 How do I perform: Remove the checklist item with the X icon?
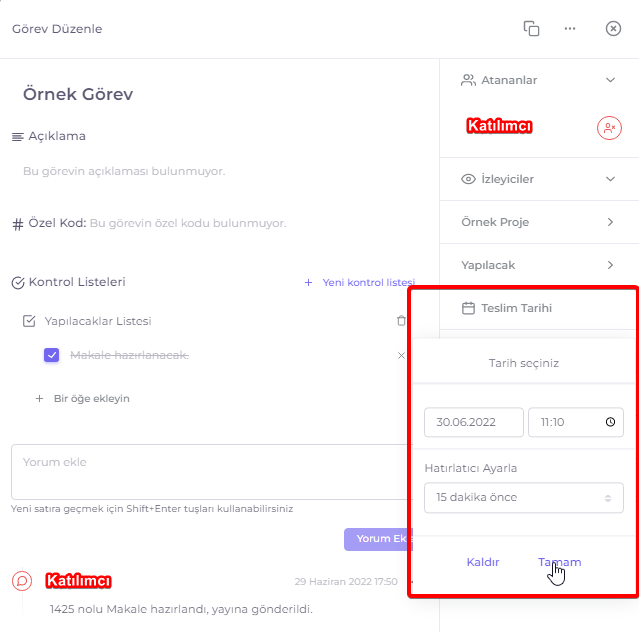pyautogui.click(x=401, y=355)
